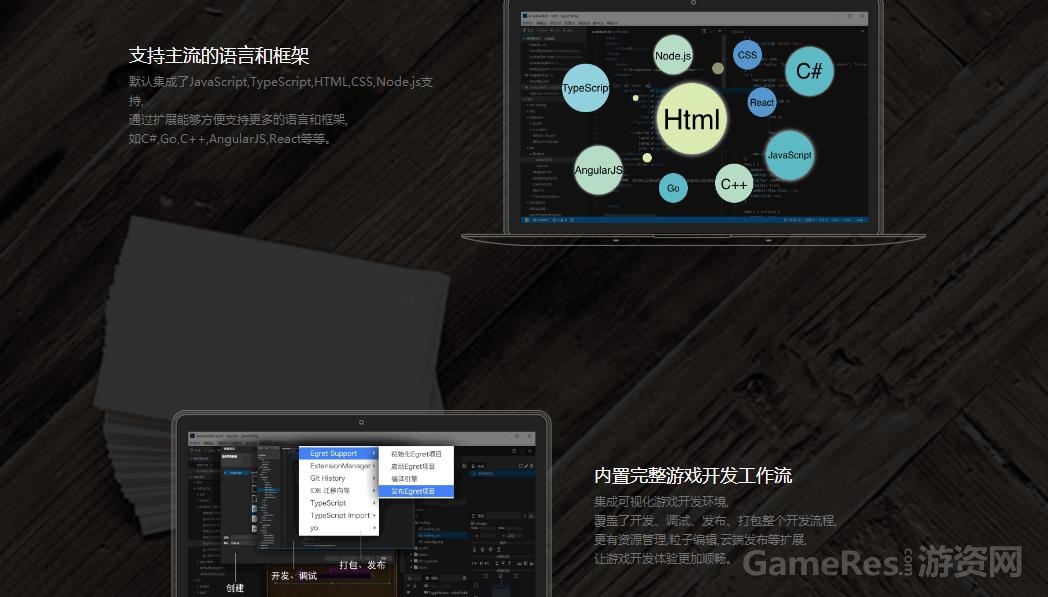Open the ExtensionManager menu entry
Viewport: 1048px width, 597px height.
pyautogui.click(x=339, y=465)
